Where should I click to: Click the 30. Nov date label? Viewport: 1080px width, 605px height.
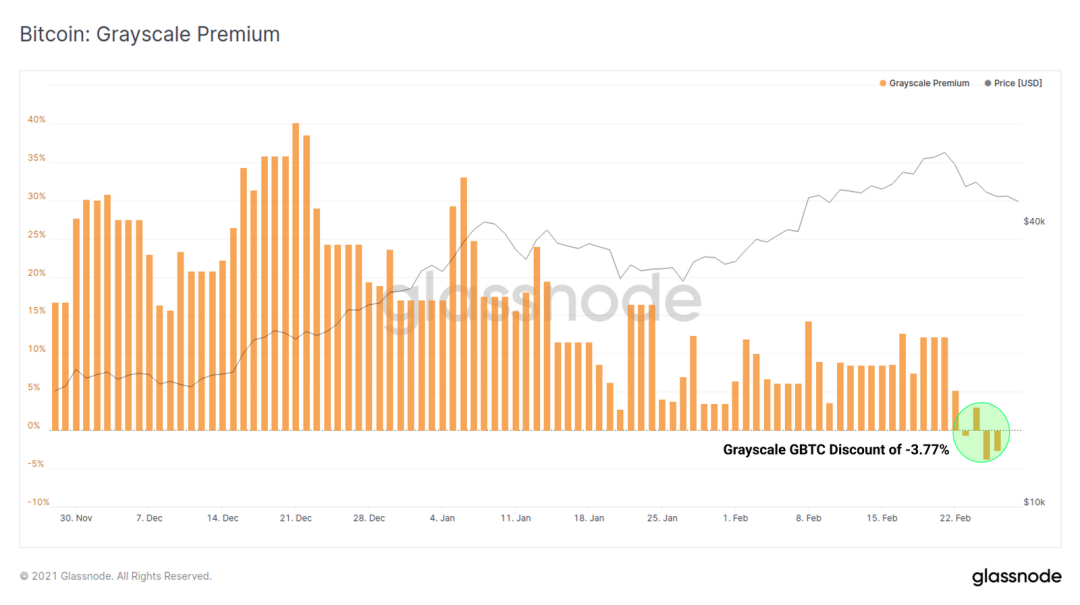[x=76, y=518]
